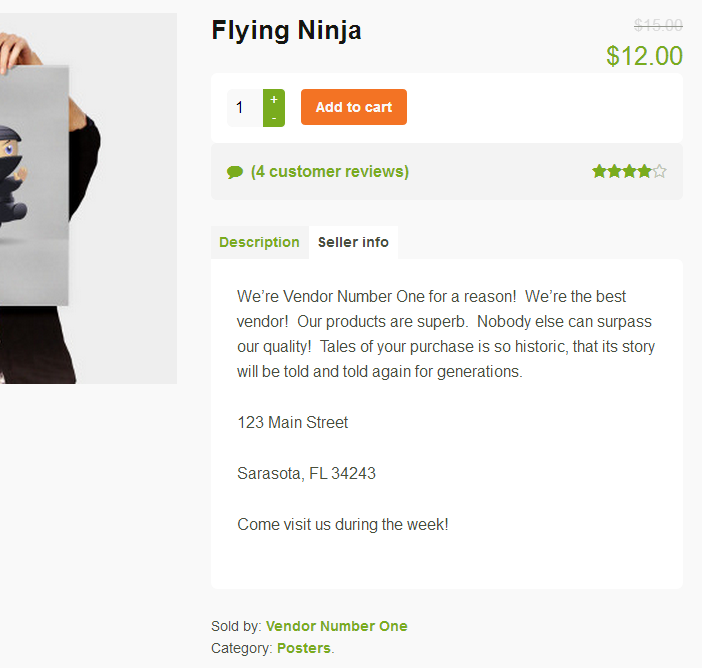This screenshot has width=702, height=668.
Task: Decrease quantity with the minus button
Action: click(x=274, y=118)
